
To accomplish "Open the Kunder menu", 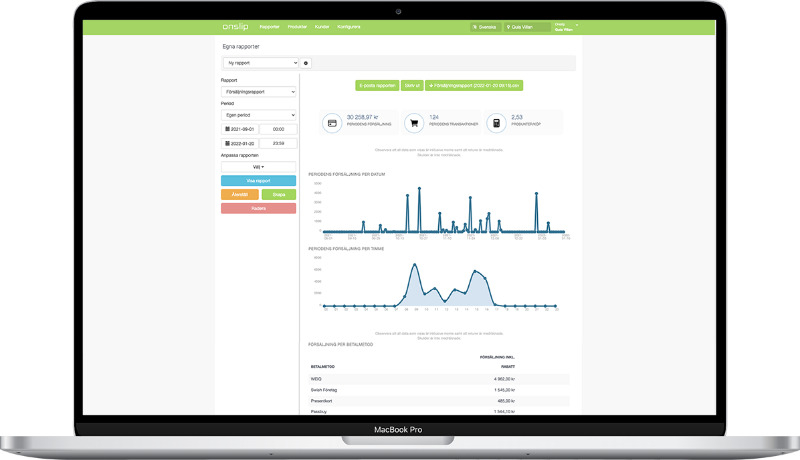I will (322, 27).
